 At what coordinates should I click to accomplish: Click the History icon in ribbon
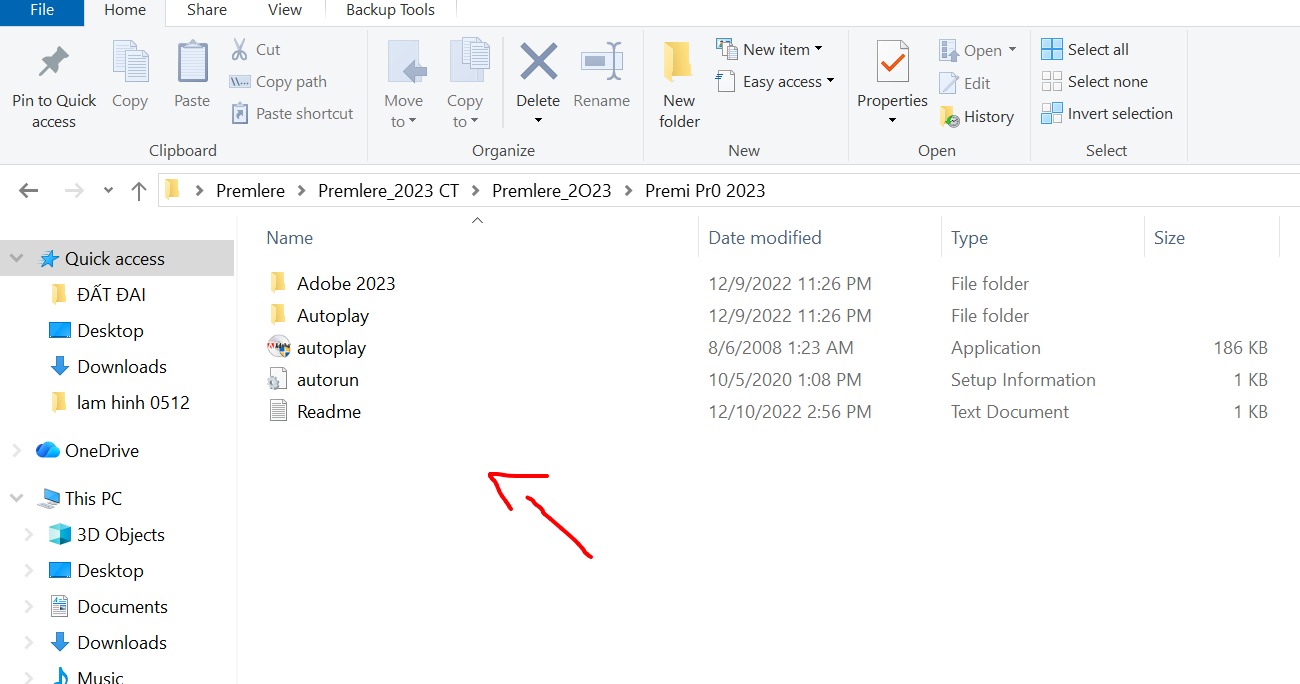coord(977,117)
